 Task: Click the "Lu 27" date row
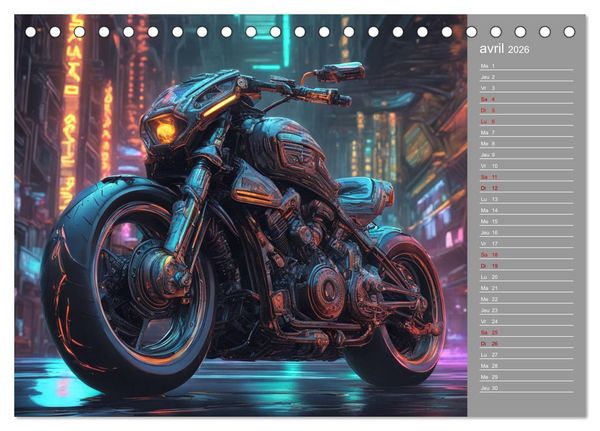pyautogui.click(x=527, y=354)
